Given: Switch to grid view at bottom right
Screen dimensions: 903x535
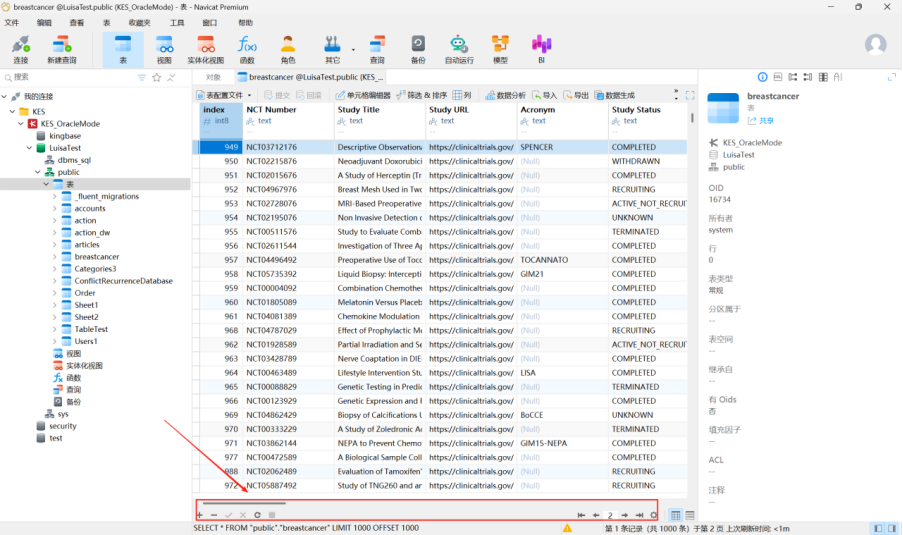Looking at the screenshot, I should (x=675, y=515).
